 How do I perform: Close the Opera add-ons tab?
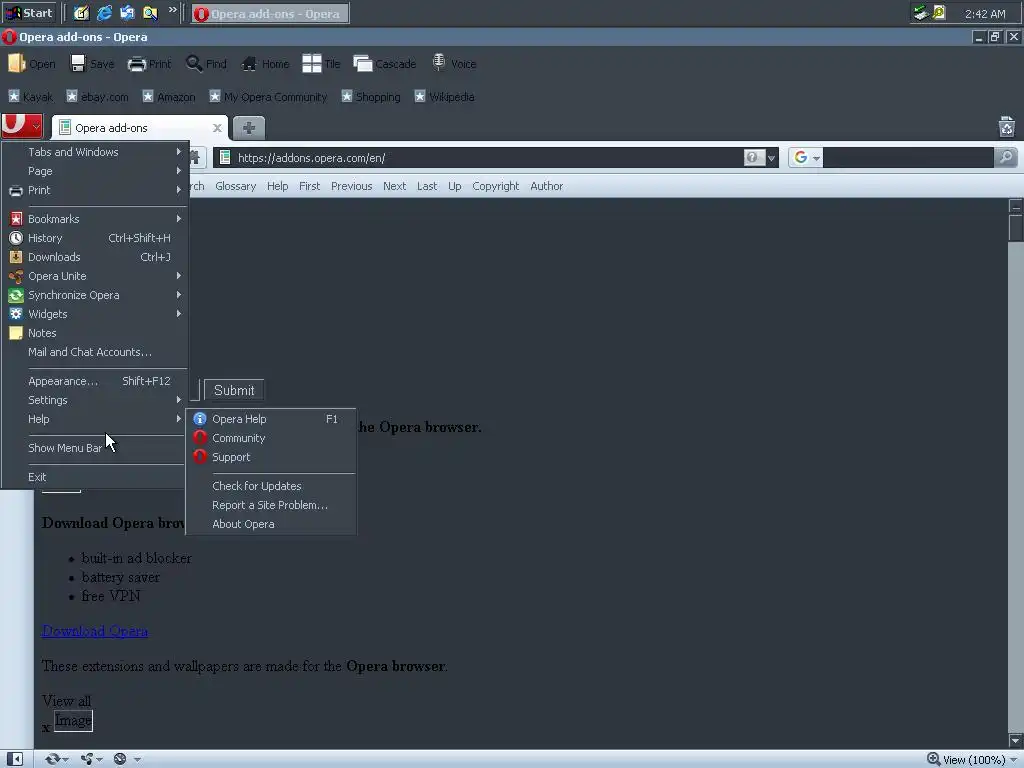coord(217,128)
